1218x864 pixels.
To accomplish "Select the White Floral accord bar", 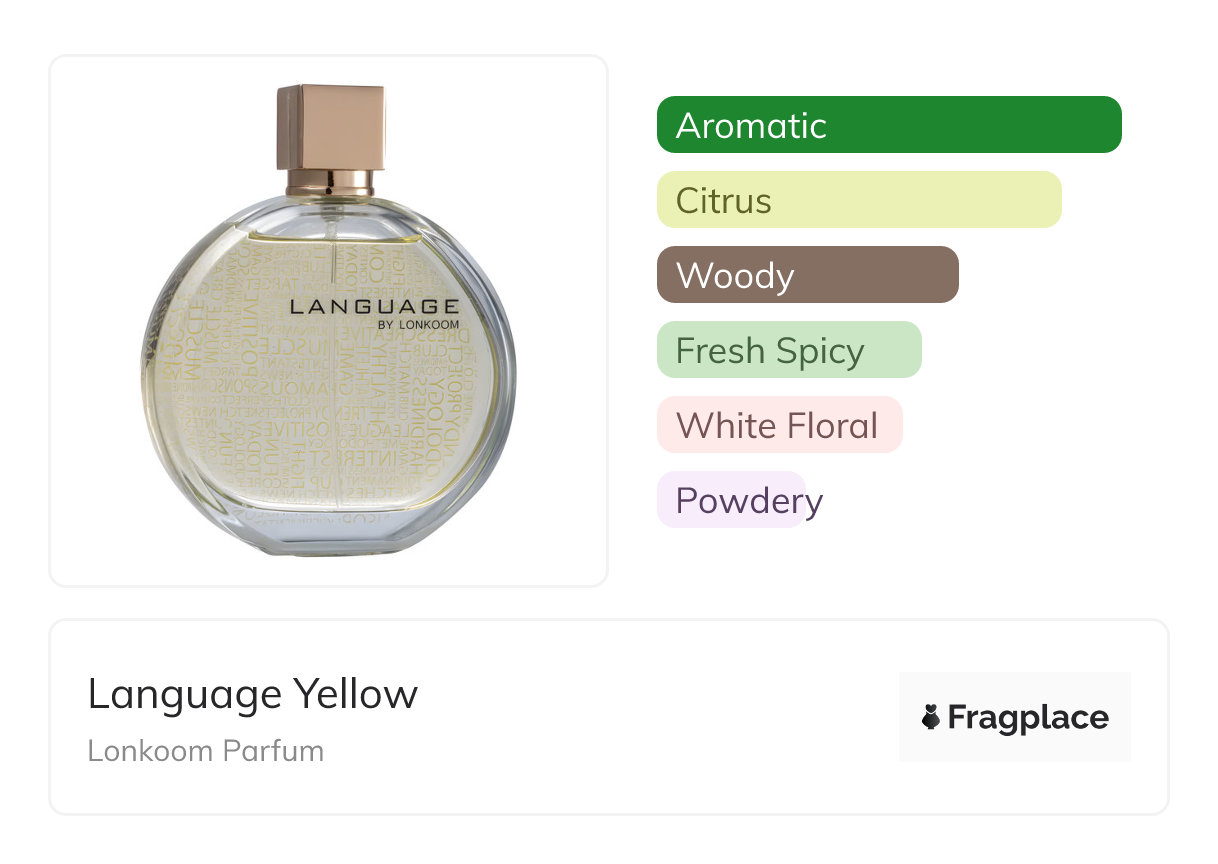I will [779, 425].
